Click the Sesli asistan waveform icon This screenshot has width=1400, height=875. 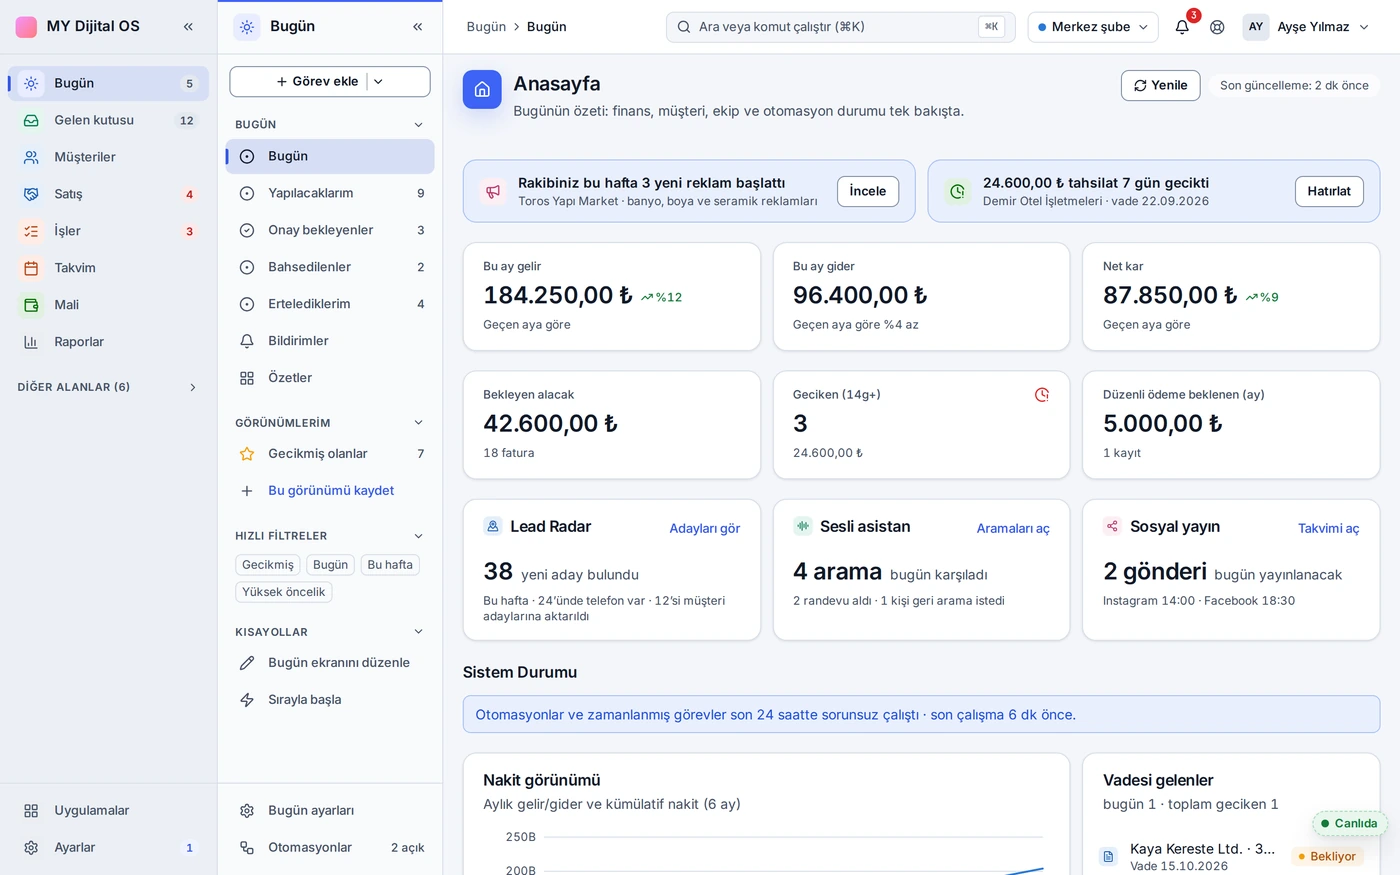802,526
